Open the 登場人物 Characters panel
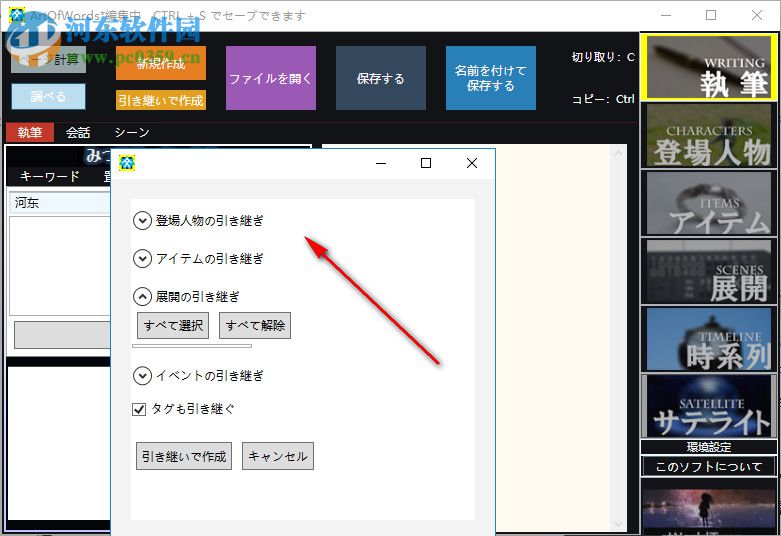This screenshot has height=536, width=781. [x=708, y=135]
